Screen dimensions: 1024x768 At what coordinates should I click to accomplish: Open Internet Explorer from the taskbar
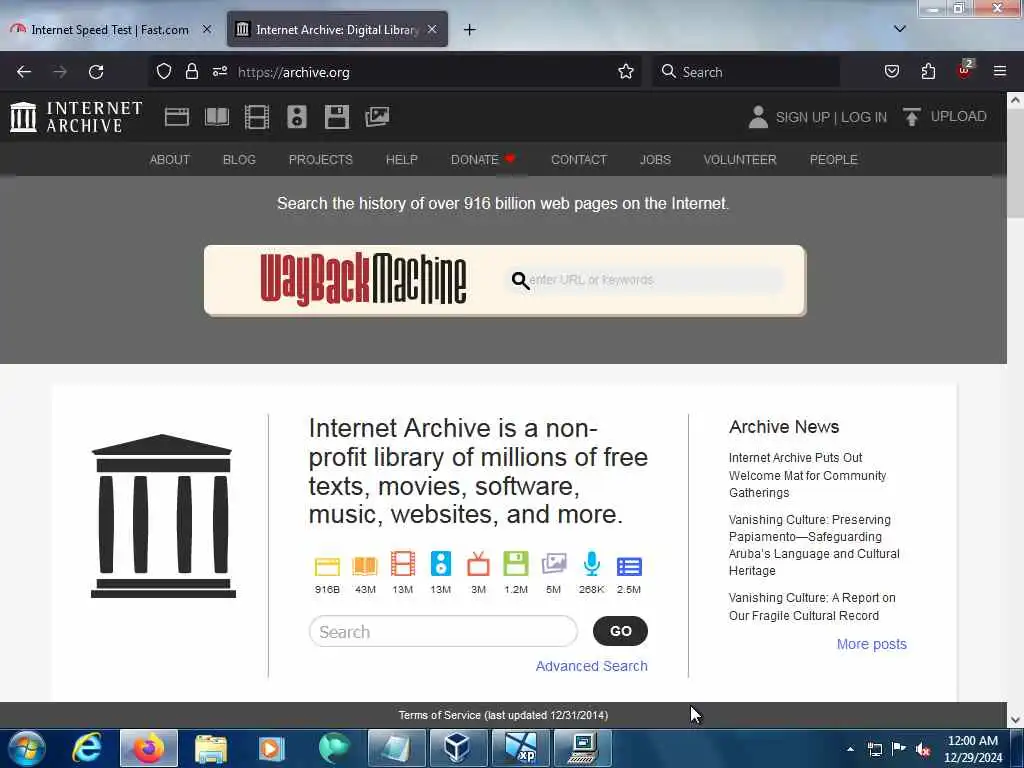pyautogui.click(x=86, y=748)
